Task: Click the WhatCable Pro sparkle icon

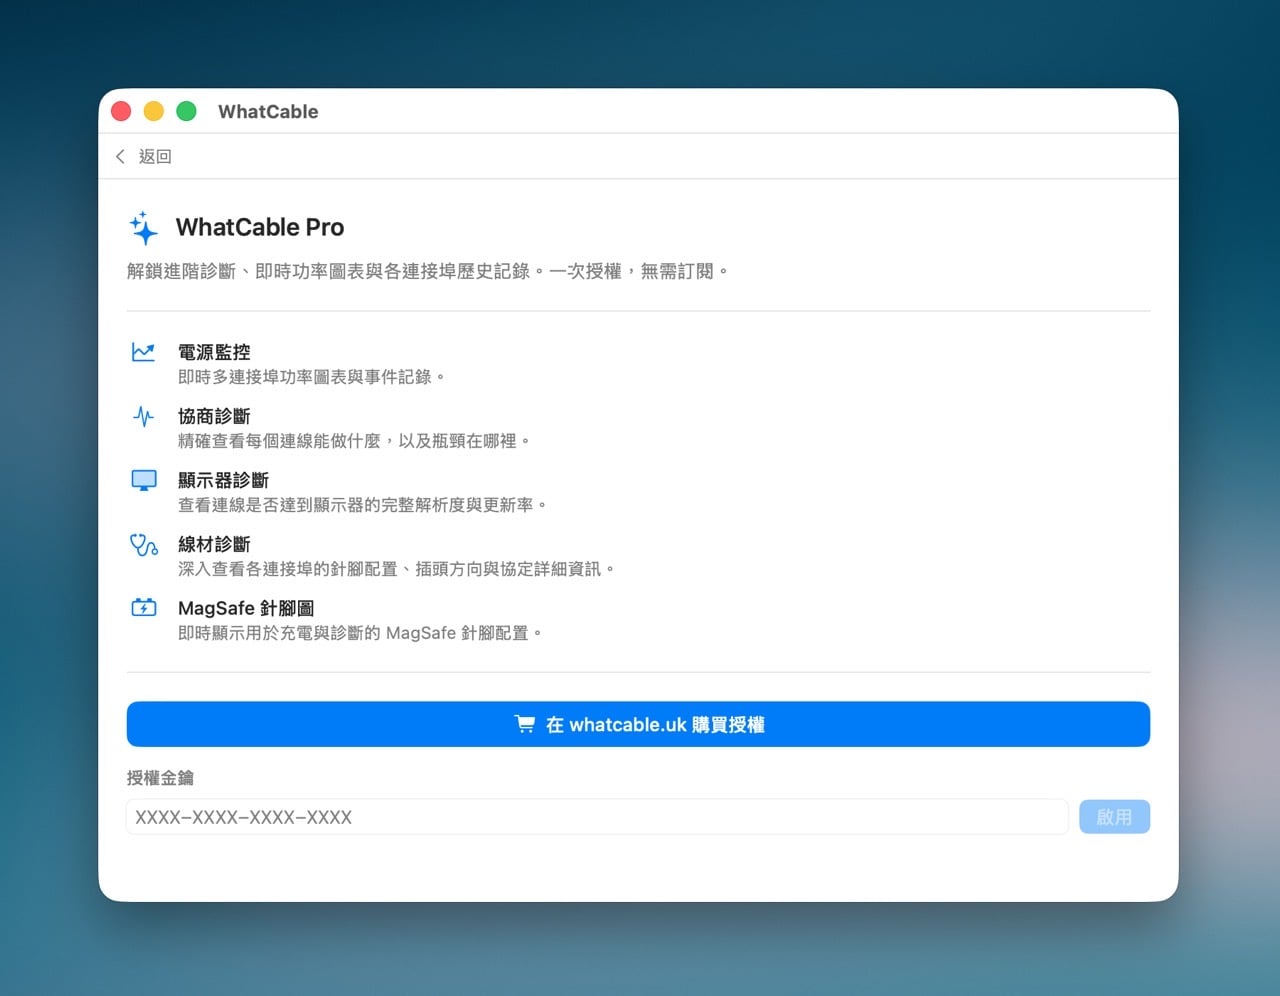Action: (x=144, y=228)
